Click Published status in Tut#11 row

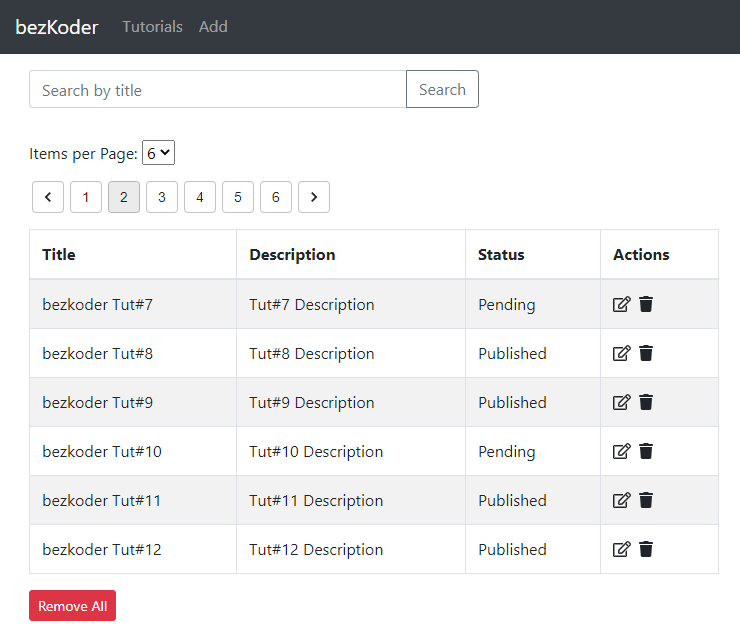point(512,500)
